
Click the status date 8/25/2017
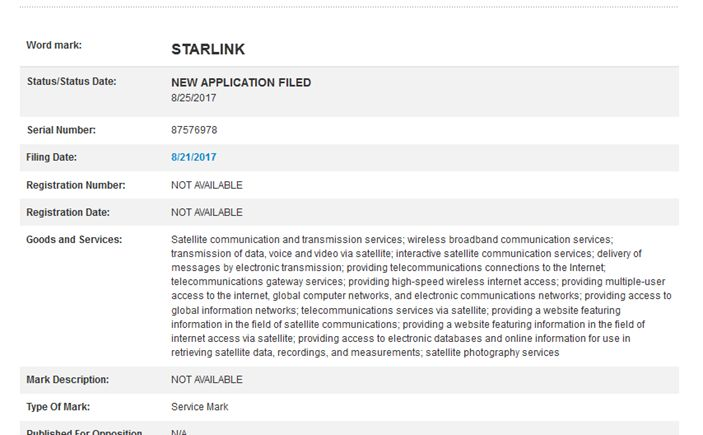193,98
